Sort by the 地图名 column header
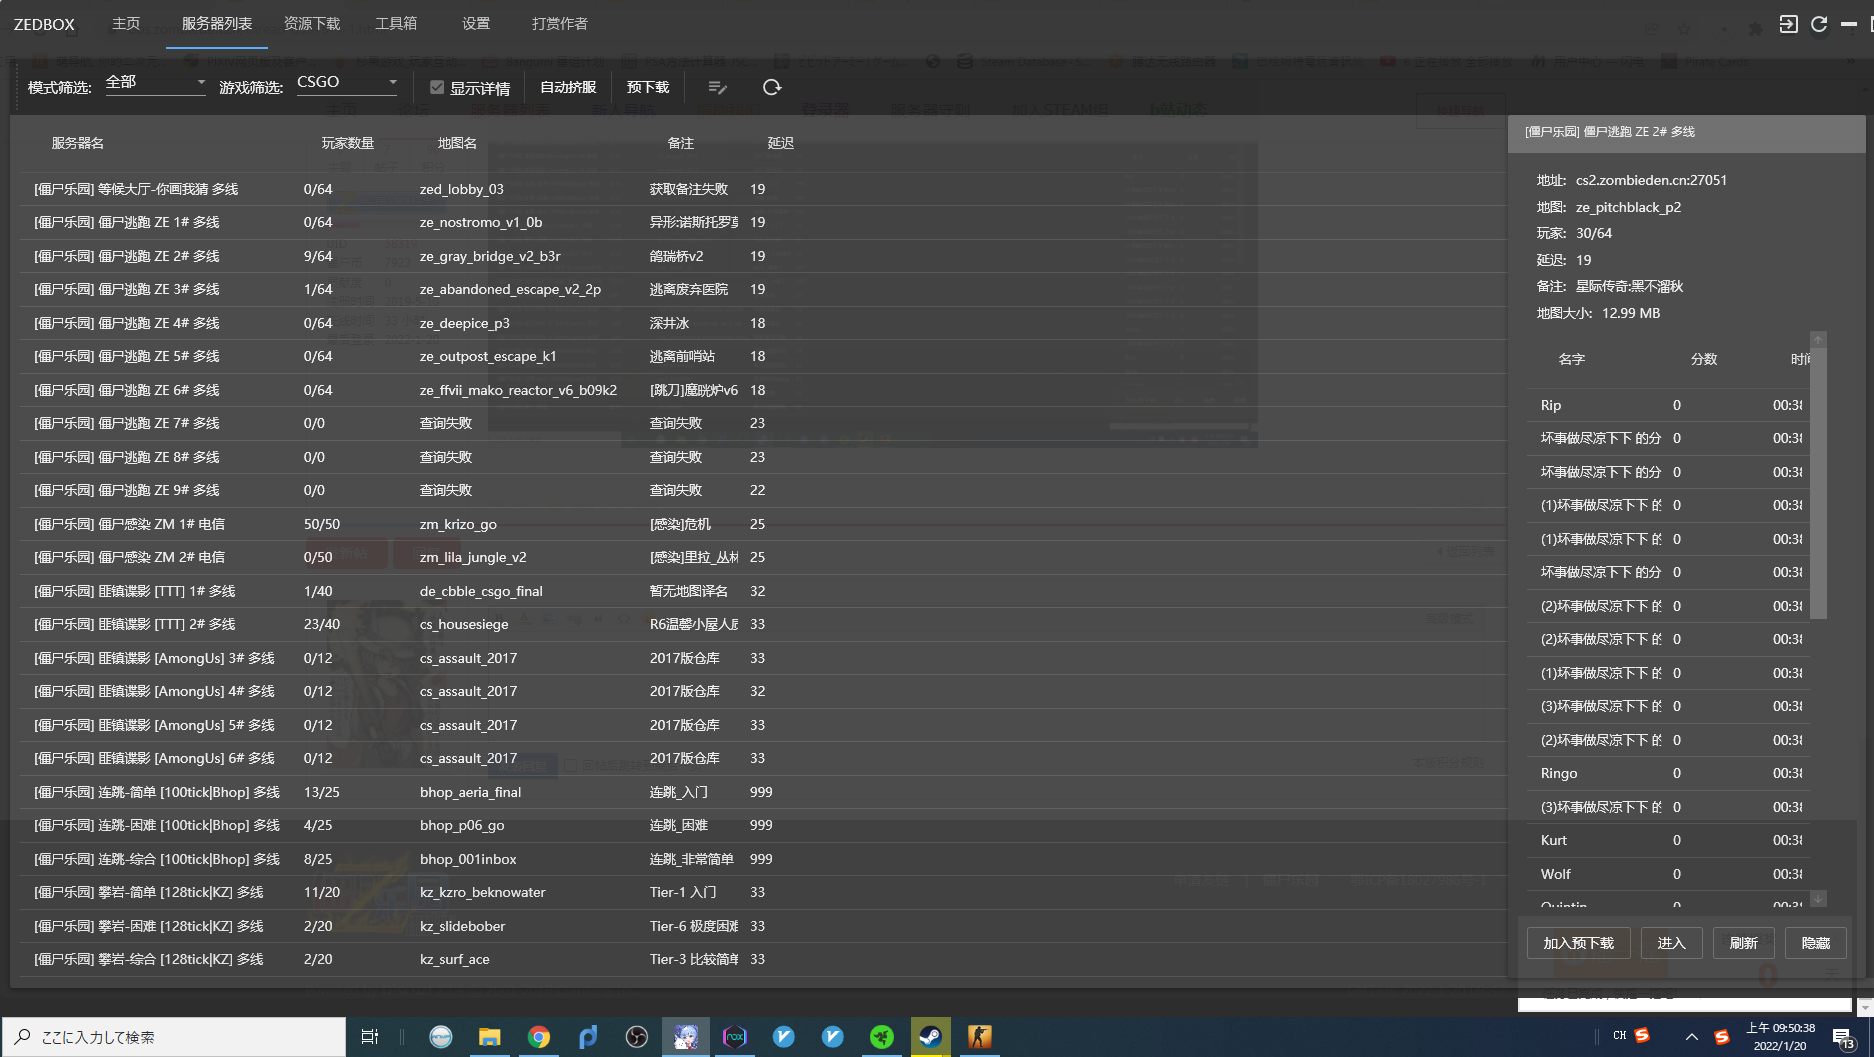The image size is (1874, 1057). (x=457, y=143)
